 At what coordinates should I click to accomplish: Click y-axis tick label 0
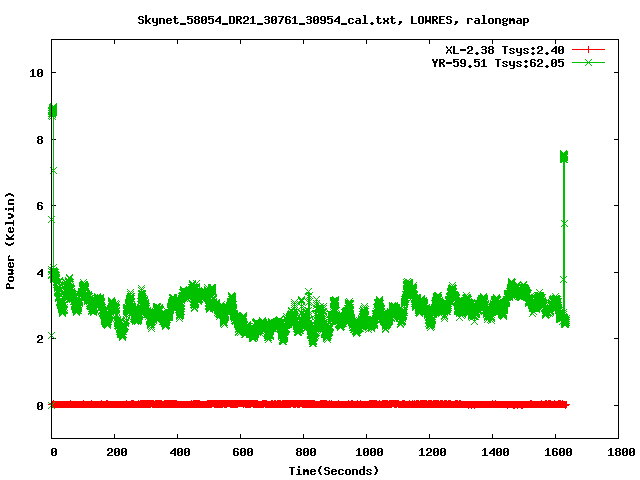pos(40,406)
